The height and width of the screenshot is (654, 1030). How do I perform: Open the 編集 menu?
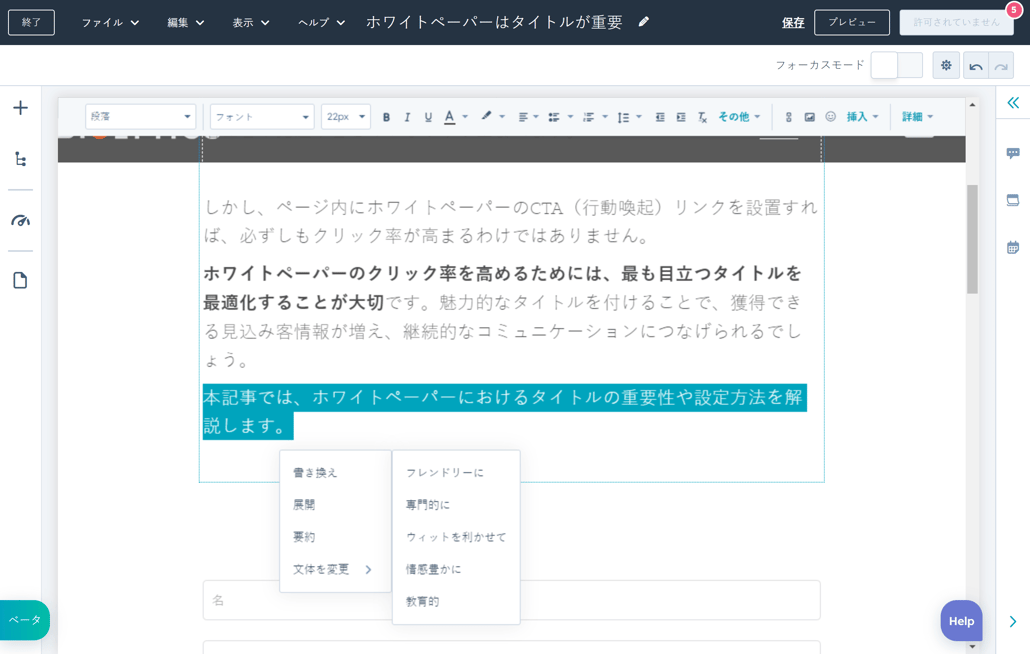pyautogui.click(x=185, y=22)
